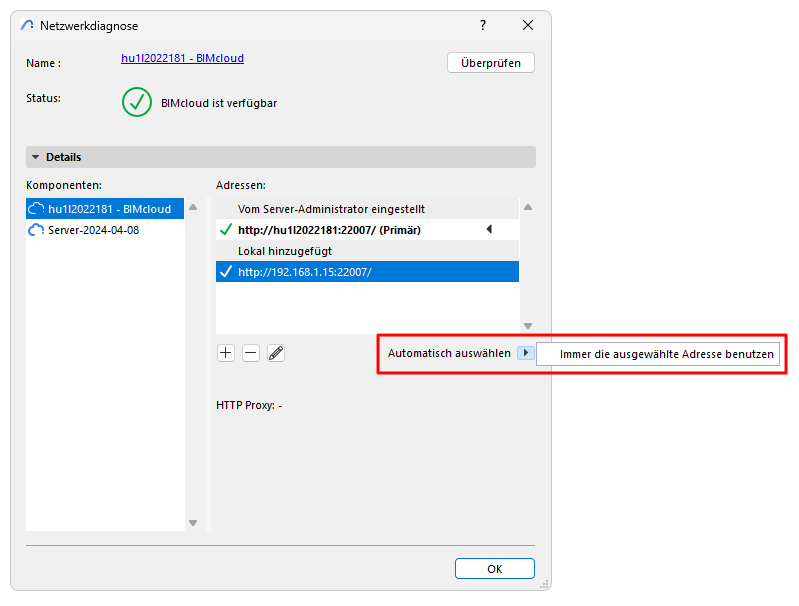The image size is (799, 606).
Task: Open the Automatisch auswählen arrow menu
Action: (525, 353)
